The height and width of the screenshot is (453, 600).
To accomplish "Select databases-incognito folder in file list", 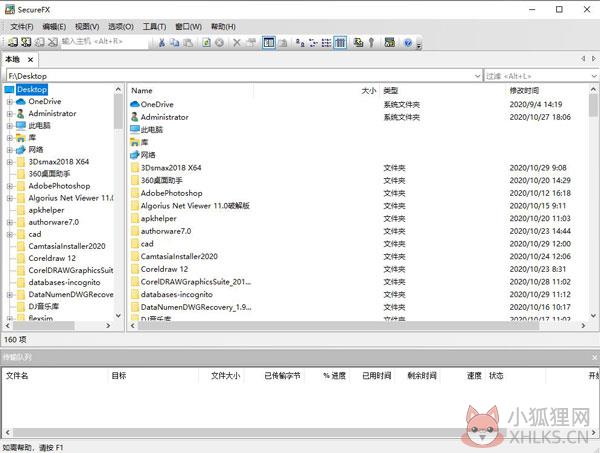I will click(x=176, y=294).
